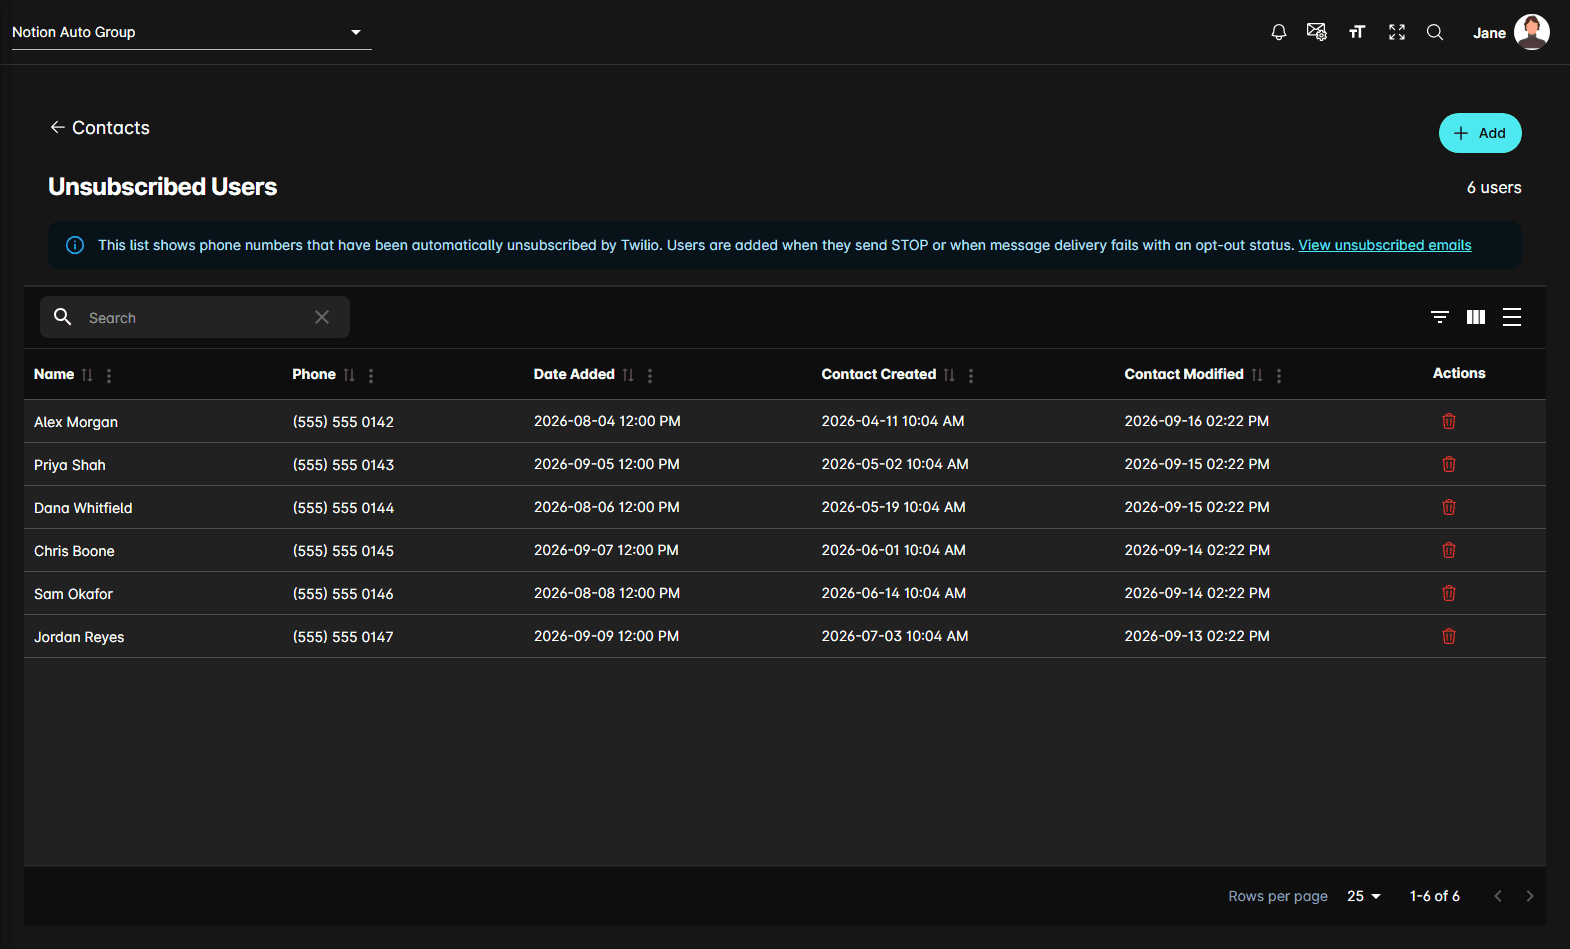
Task: Select phone number (555) 555 0145
Action: (343, 551)
